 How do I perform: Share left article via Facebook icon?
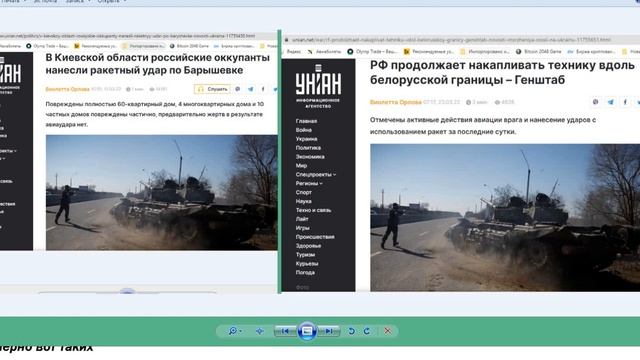pyautogui.click(x=263, y=89)
